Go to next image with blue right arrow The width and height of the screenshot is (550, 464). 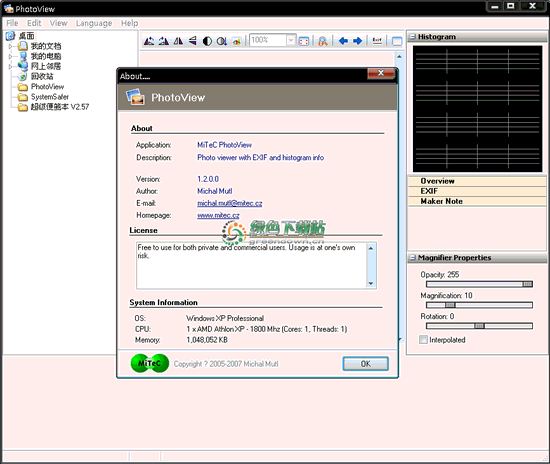coord(357,41)
